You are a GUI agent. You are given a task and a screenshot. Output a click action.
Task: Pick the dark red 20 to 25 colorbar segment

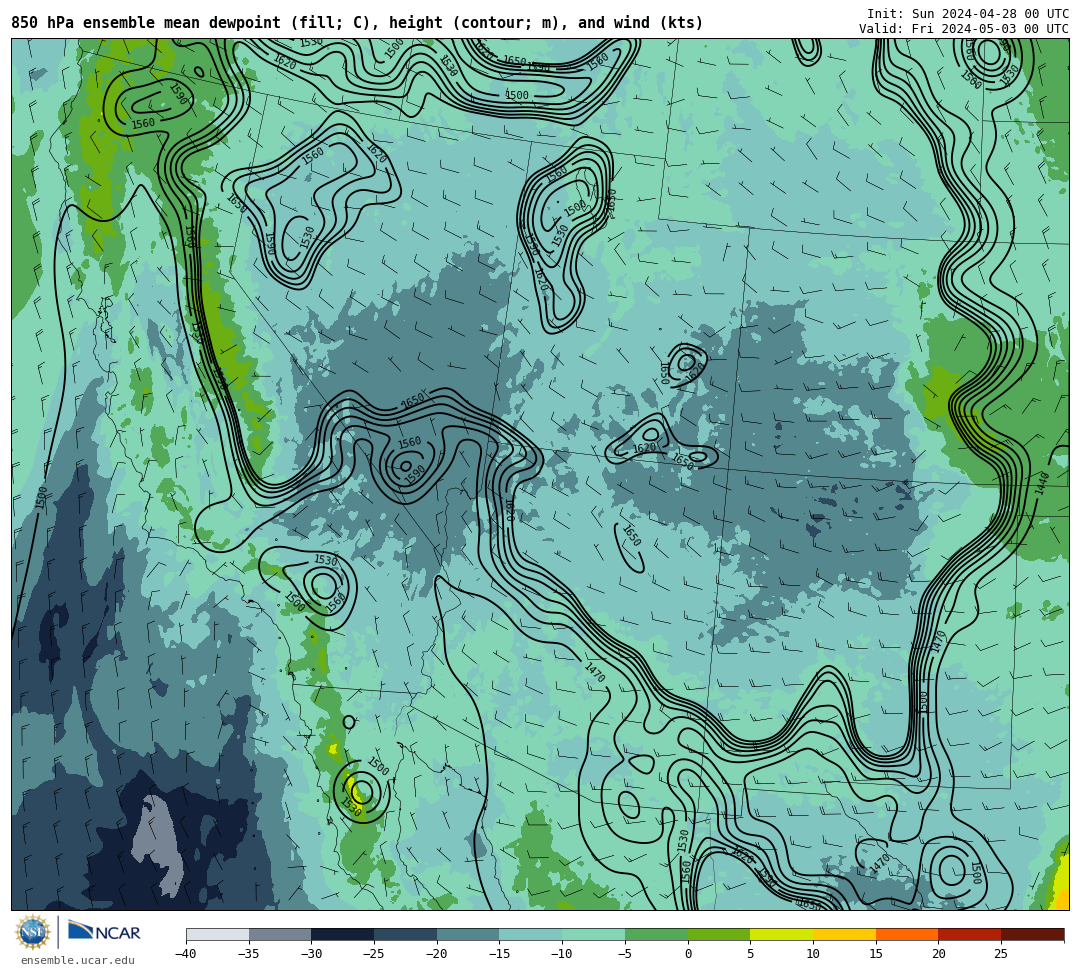coord(970,934)
